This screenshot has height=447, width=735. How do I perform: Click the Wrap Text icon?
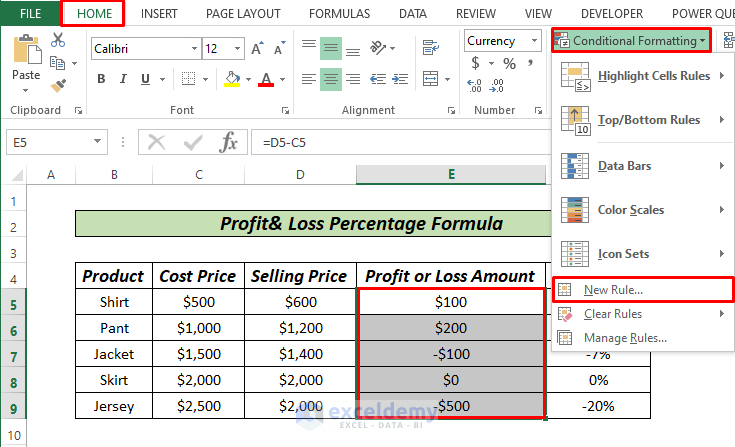[431, 48]
